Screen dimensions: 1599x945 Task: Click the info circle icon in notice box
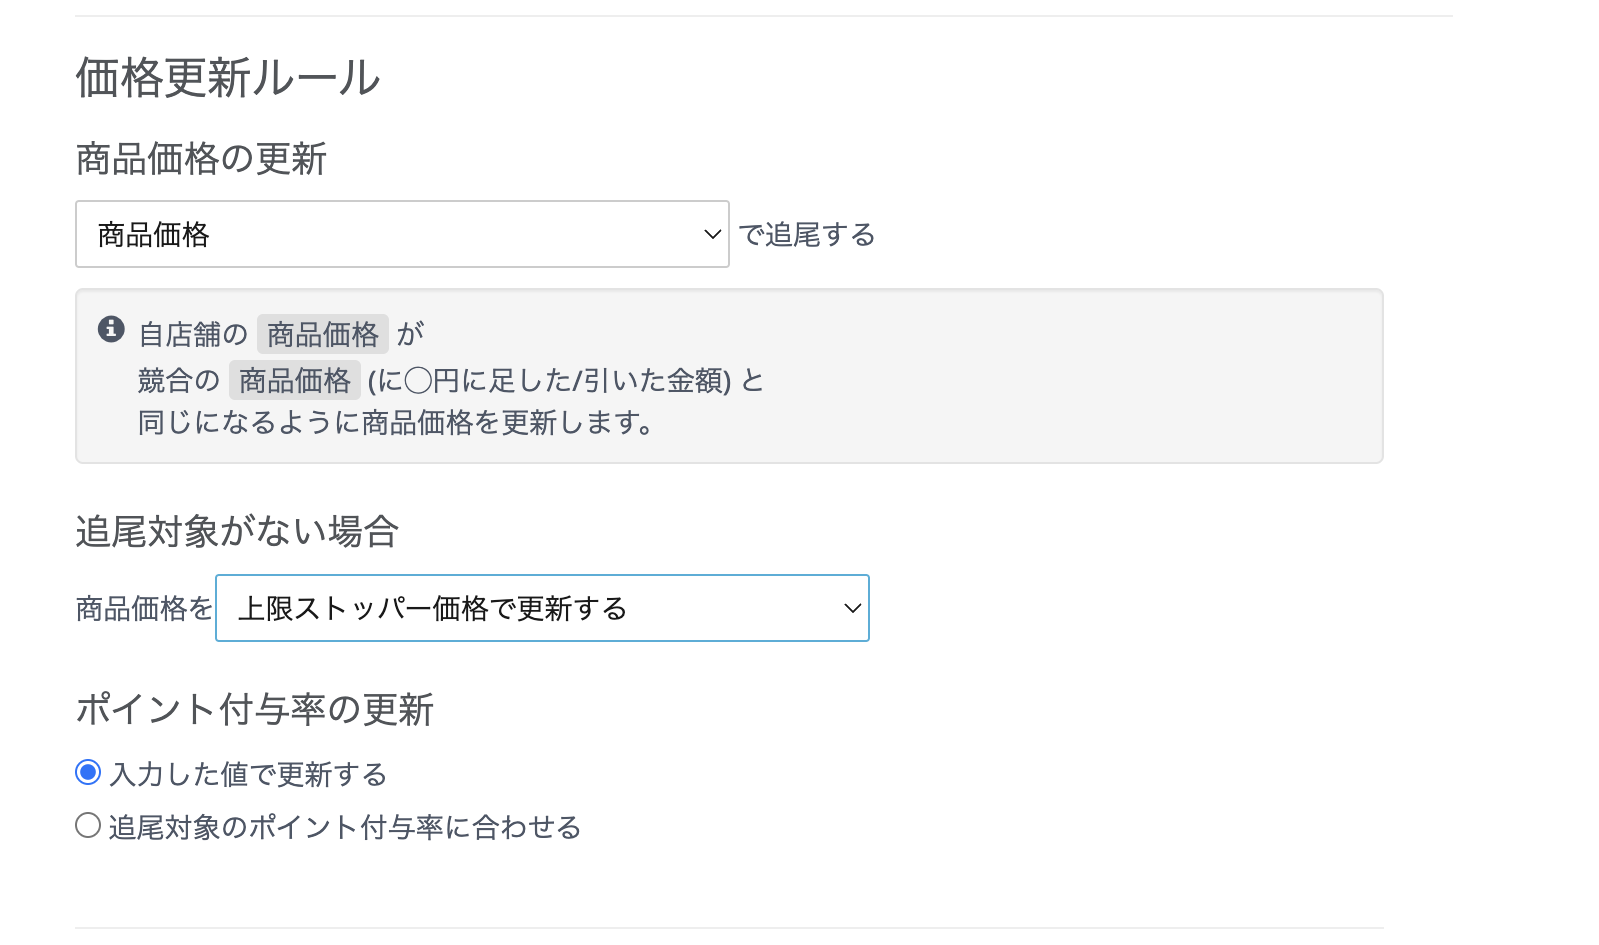111,329
